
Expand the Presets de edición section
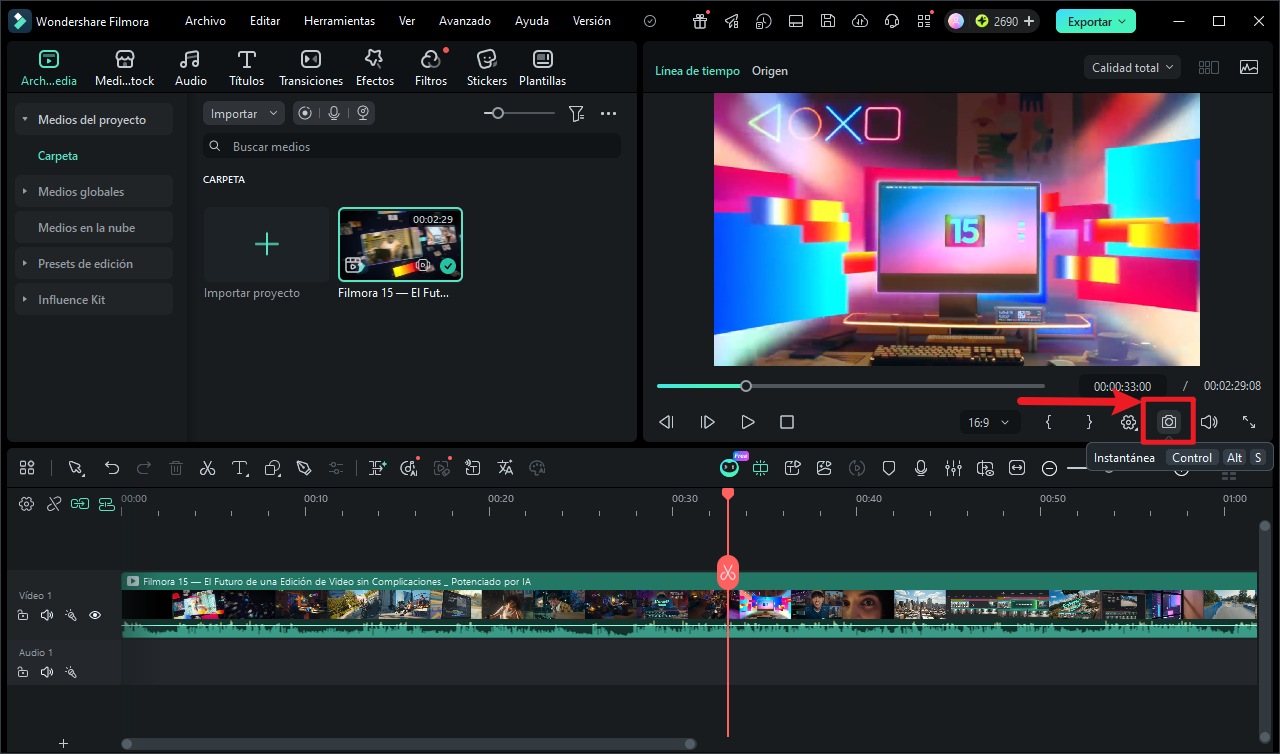pyautogui.click(x=25, y=264)
